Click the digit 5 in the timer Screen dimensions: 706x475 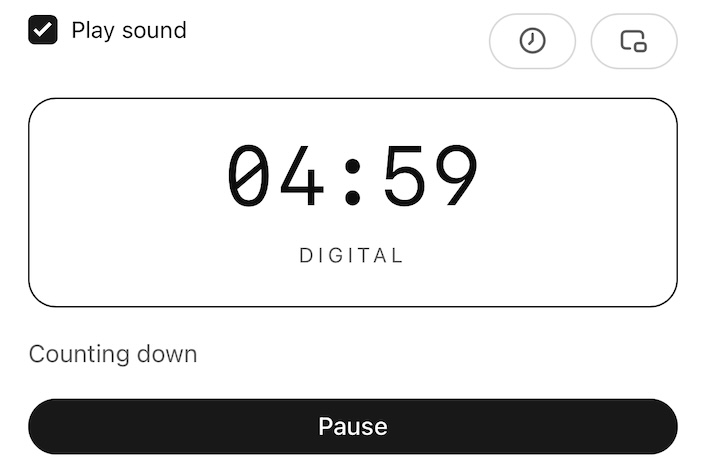(405, 177)
